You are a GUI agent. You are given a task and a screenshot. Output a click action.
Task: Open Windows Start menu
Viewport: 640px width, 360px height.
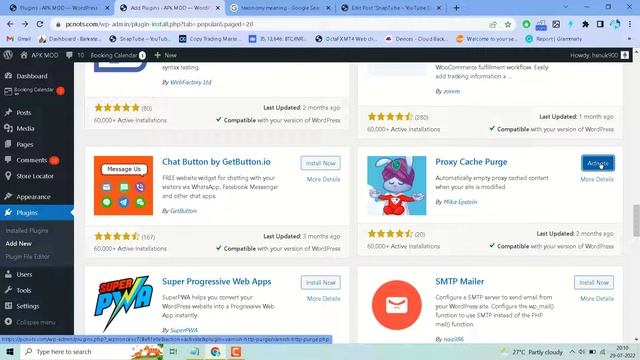[x=10, y=351]
